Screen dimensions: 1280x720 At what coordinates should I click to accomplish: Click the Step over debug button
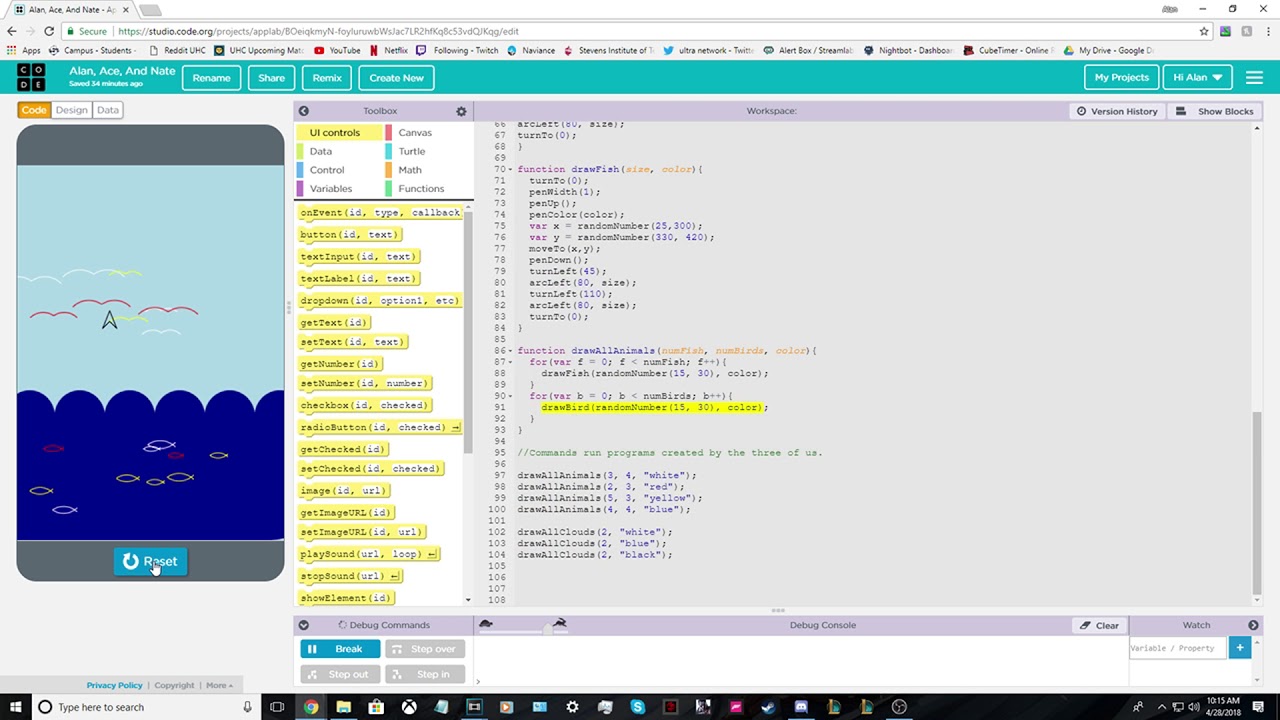(x=424, y=649)
